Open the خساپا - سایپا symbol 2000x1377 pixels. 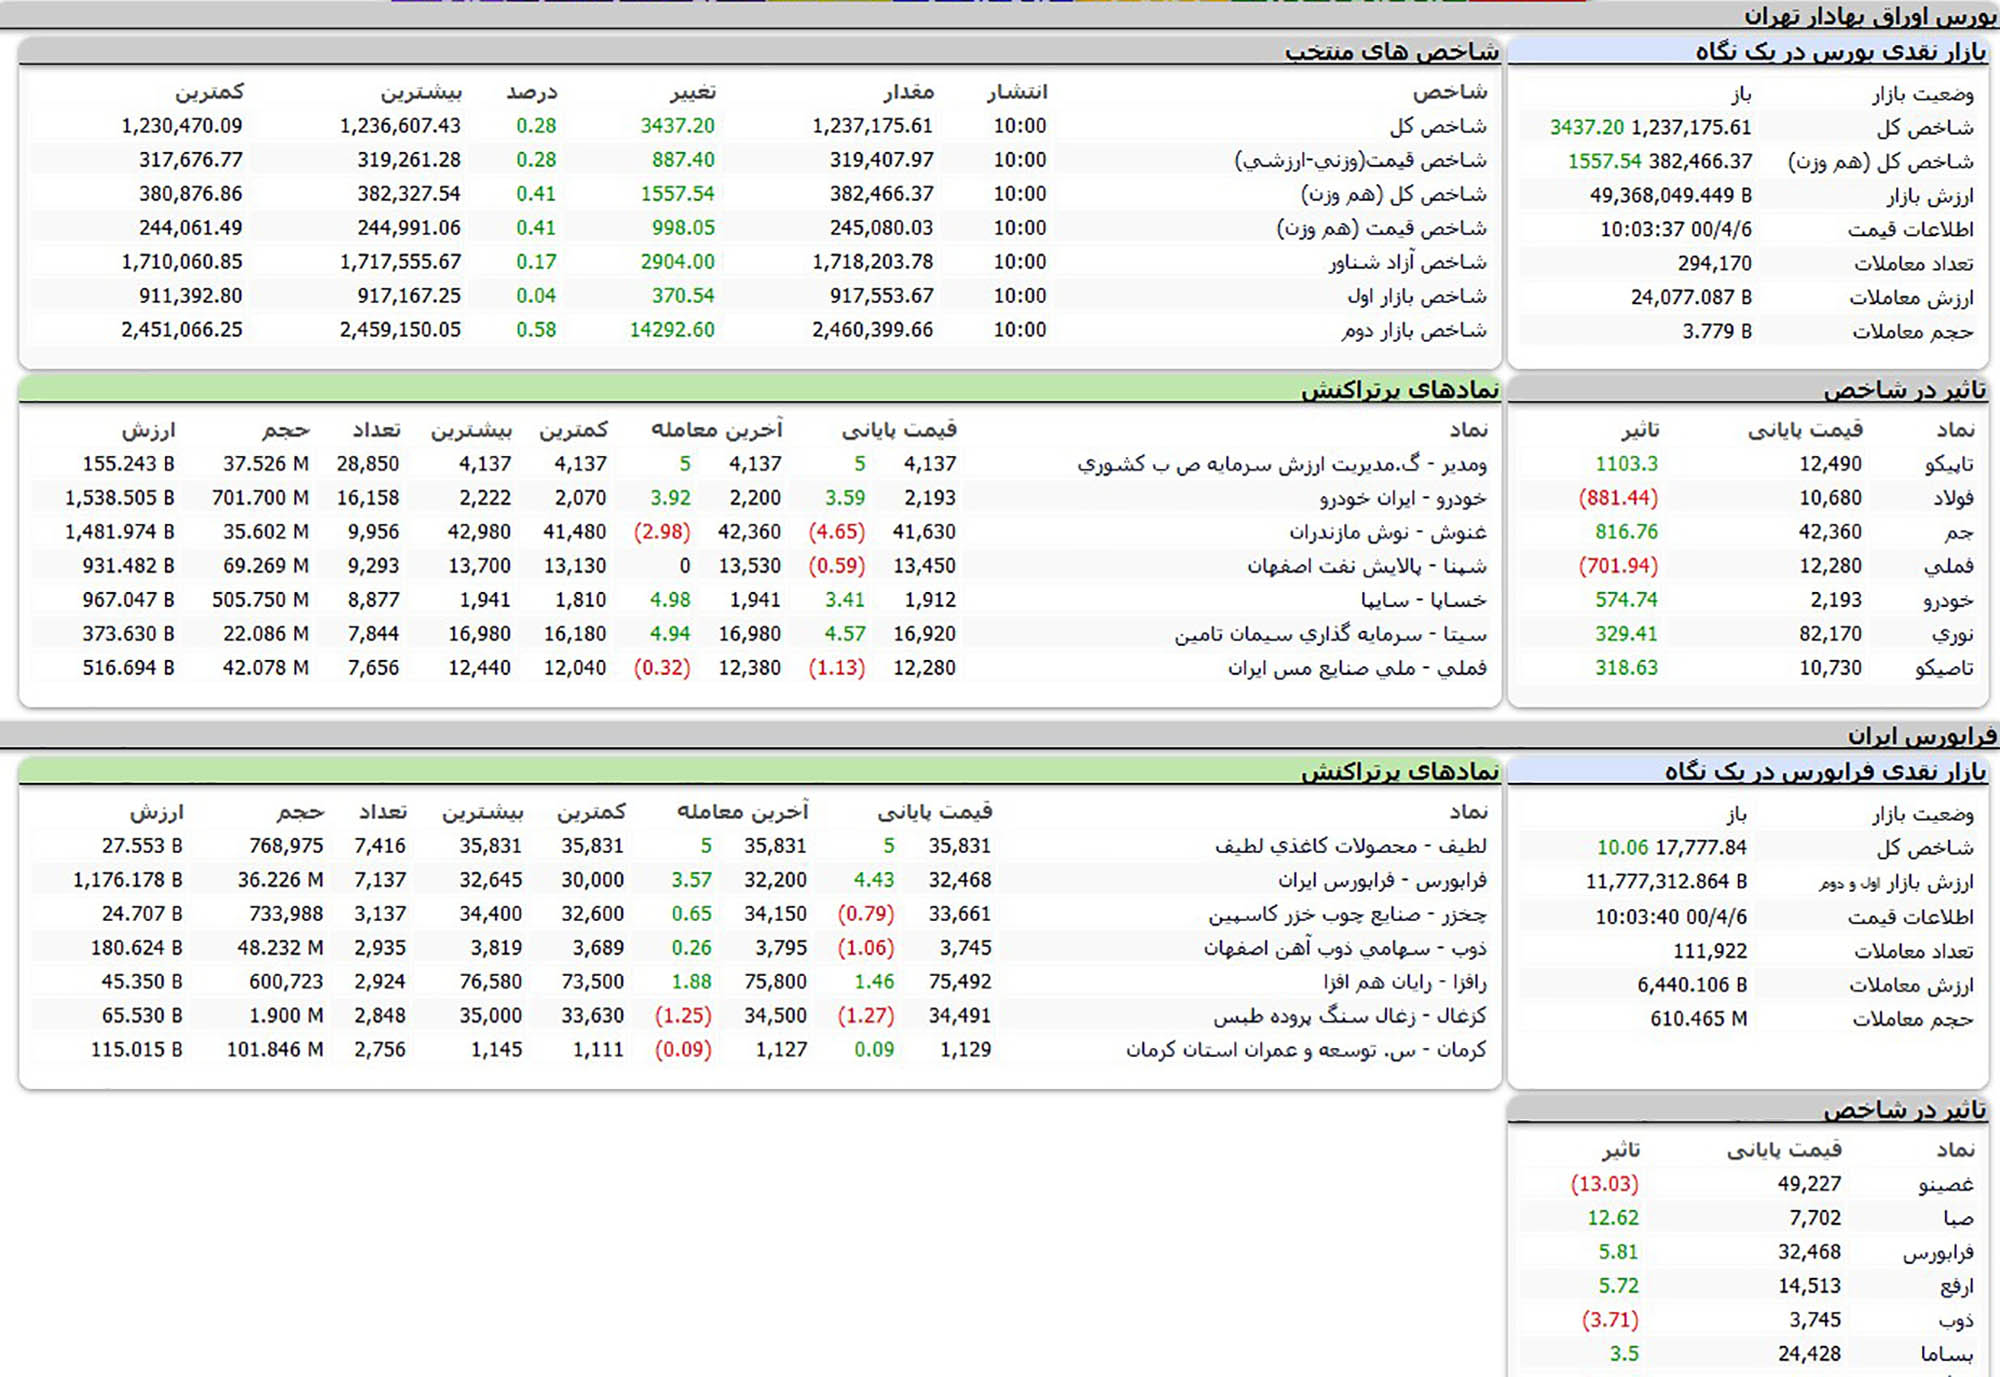pyautogui.click(x=1424, y=600)
